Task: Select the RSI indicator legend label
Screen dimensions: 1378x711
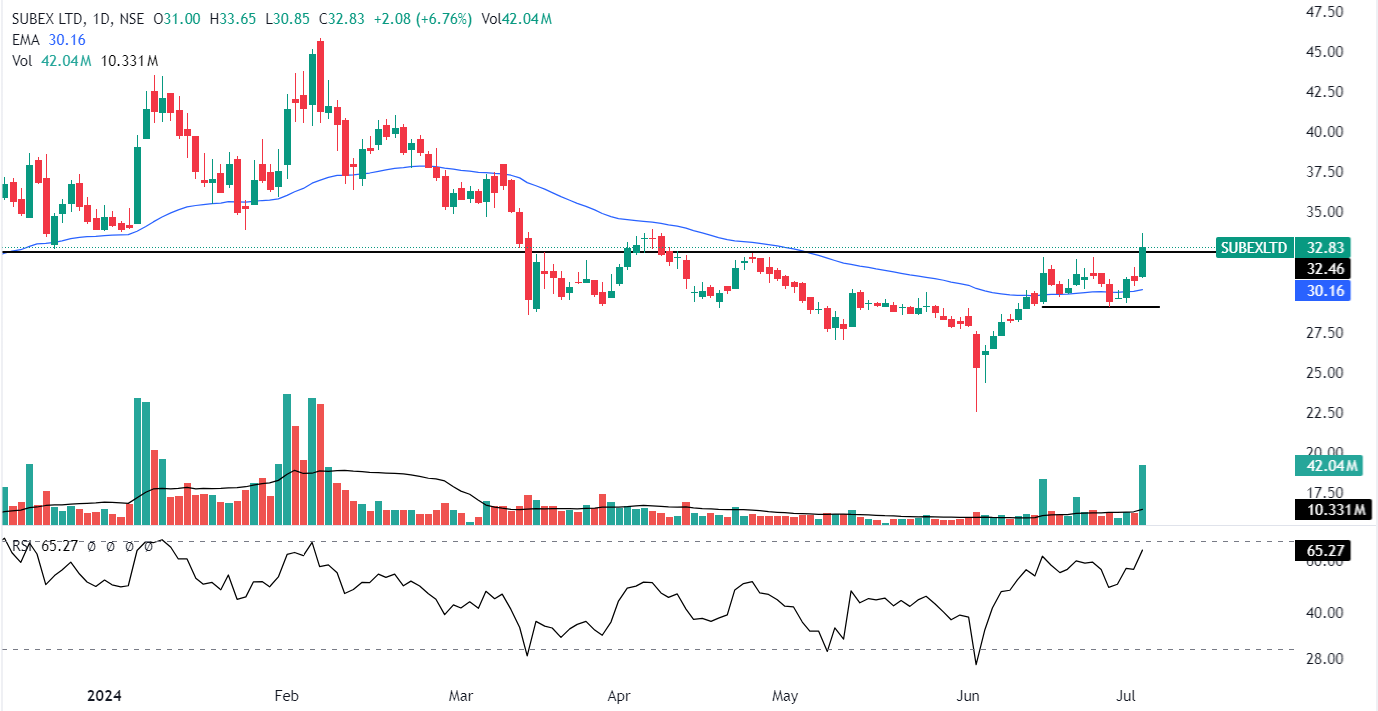Action: (22, 547)
